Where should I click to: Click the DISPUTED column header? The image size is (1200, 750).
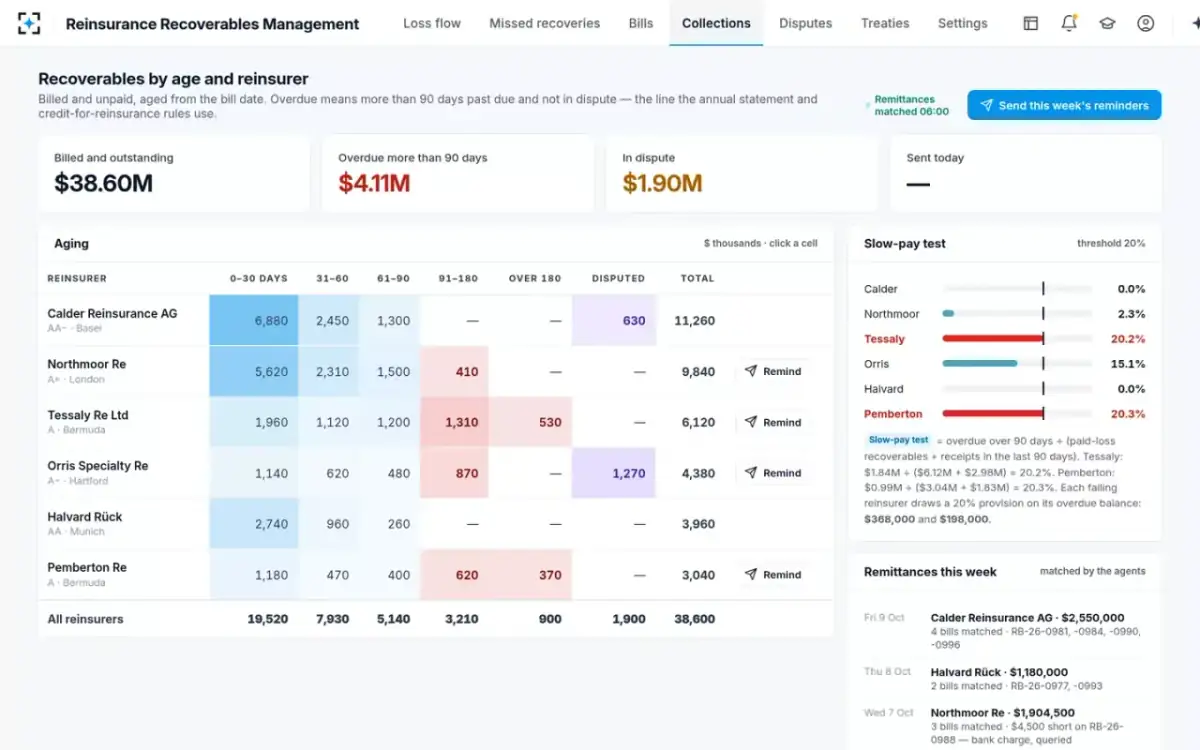click(618, 278)
